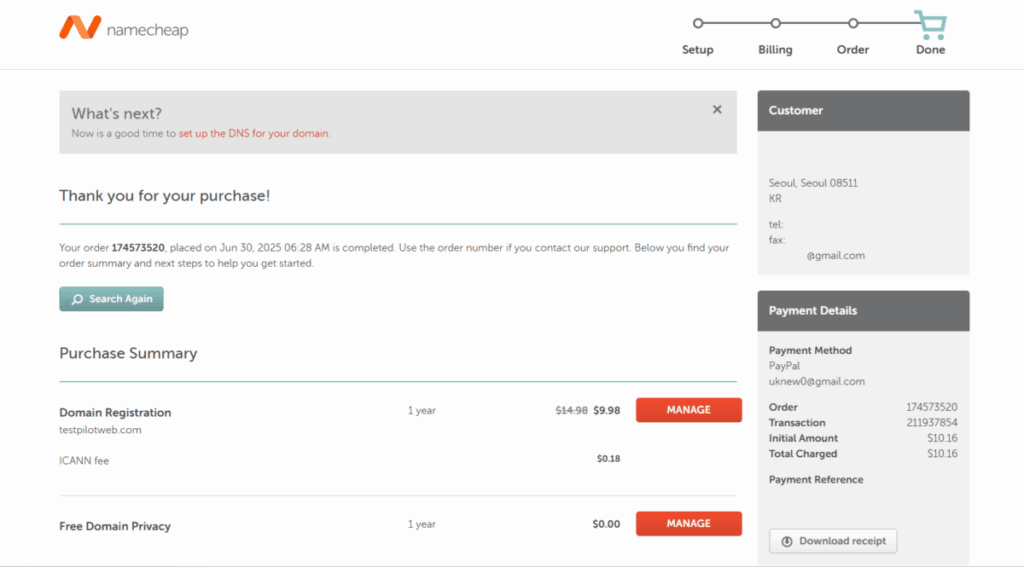Select the Payment Details panel header
This screenshot has width=1024, height=567.
click(863, 311)
